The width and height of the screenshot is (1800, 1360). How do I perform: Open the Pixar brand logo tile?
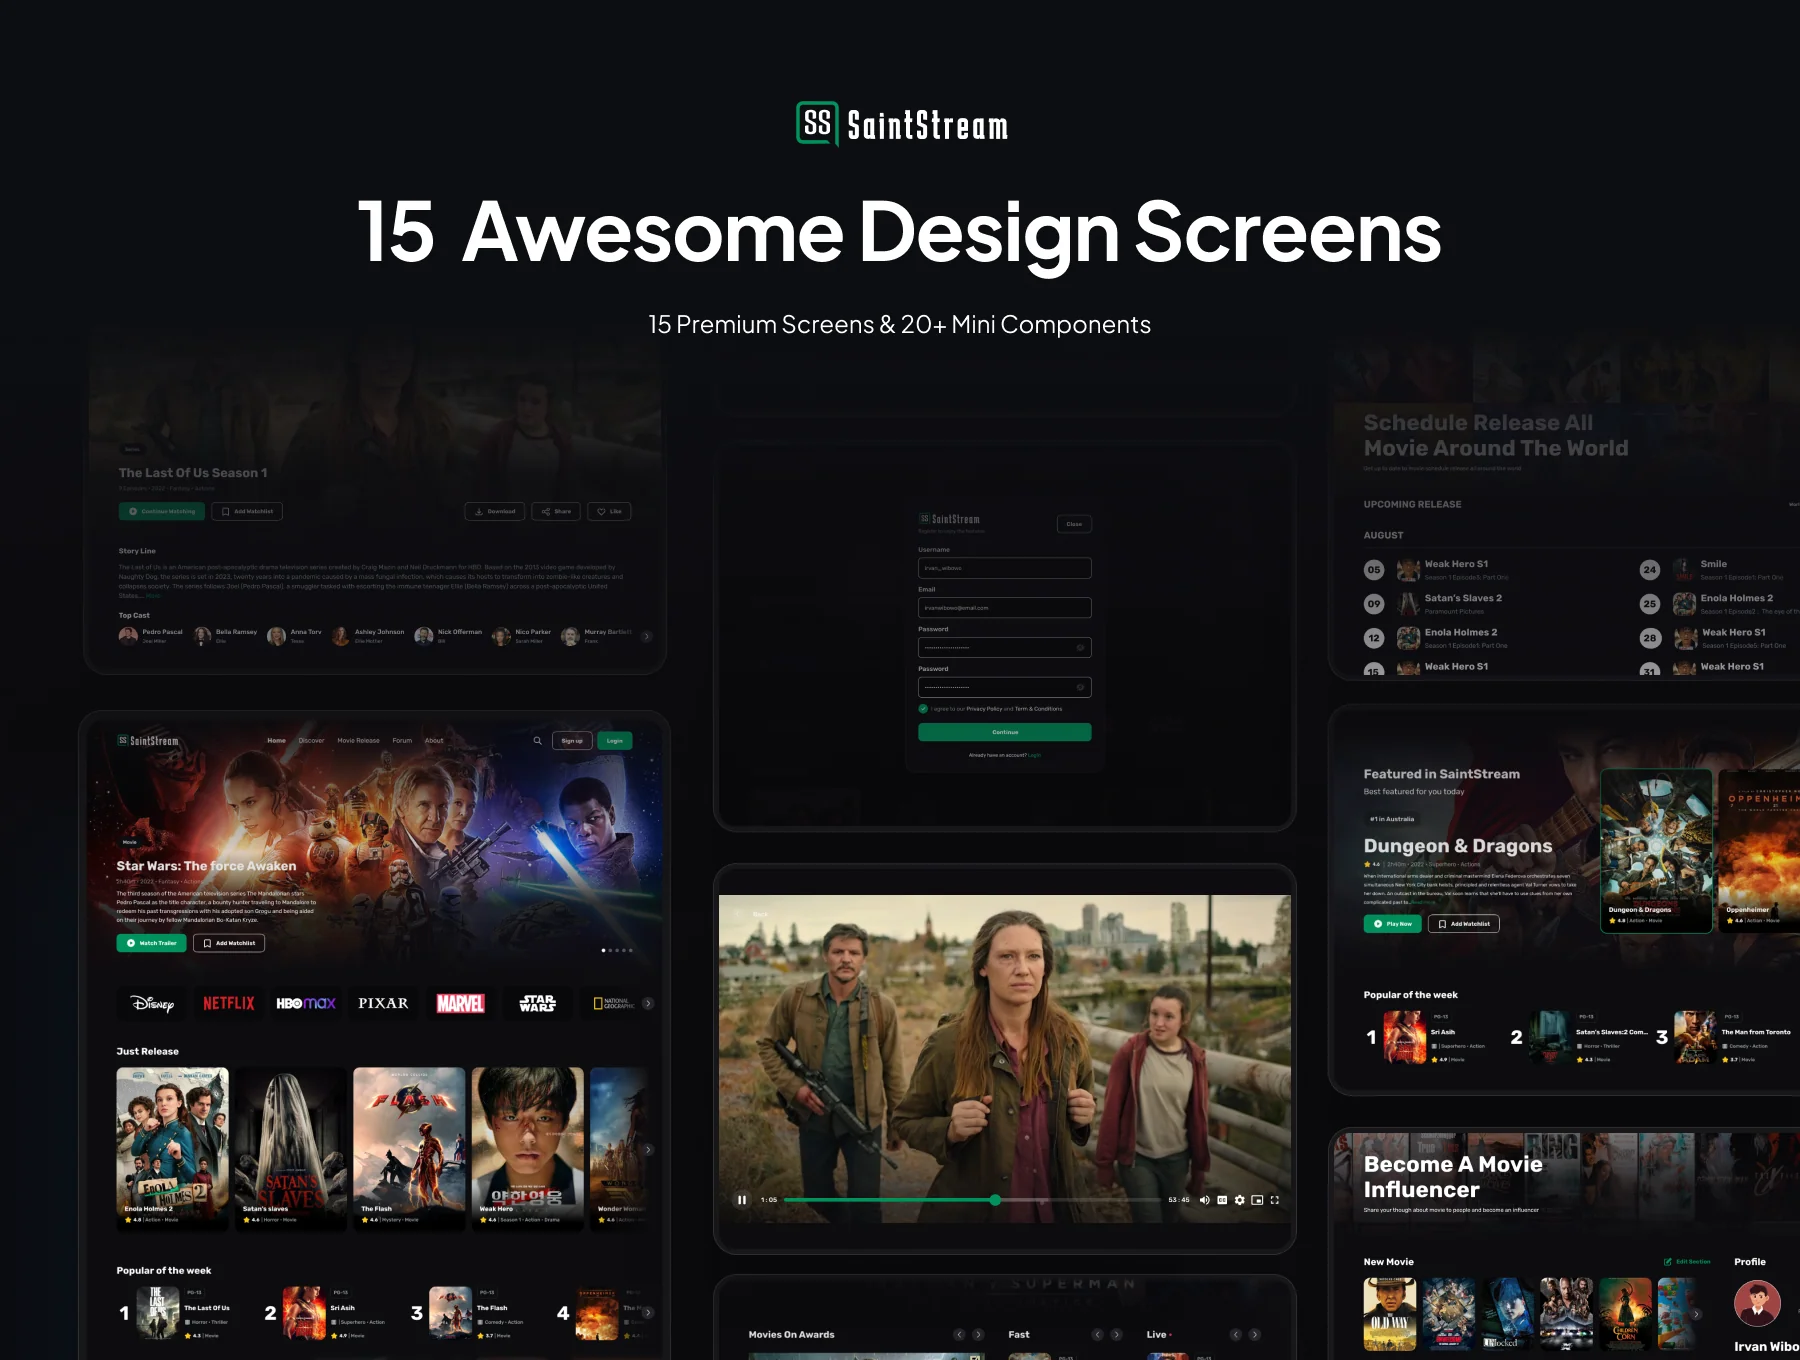coord(383,1003)
